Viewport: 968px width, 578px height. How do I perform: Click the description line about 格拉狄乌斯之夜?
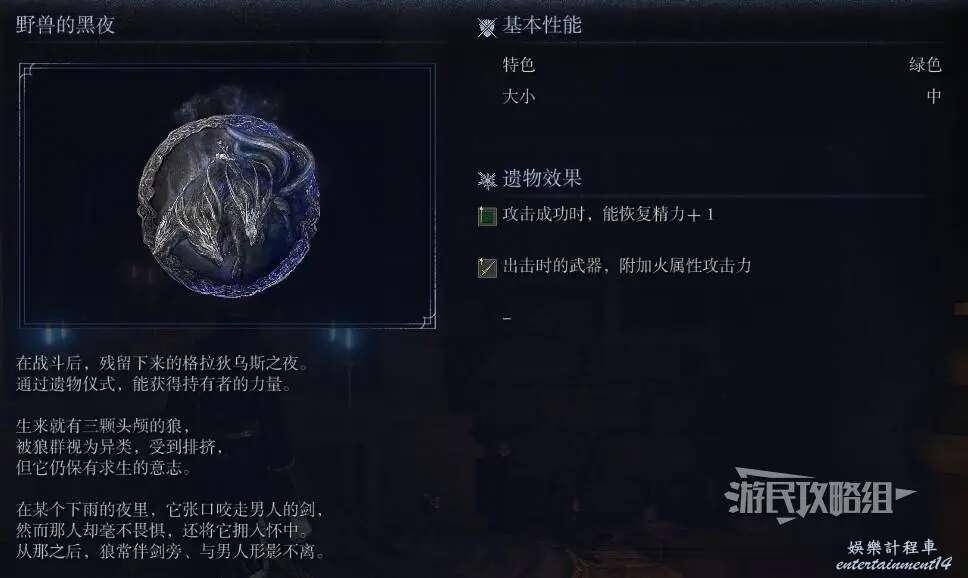point(161,362)
